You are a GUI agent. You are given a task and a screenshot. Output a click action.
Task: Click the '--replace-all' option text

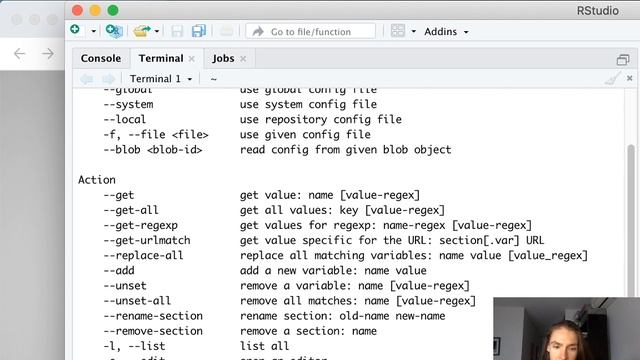click(x=143, y=256)
